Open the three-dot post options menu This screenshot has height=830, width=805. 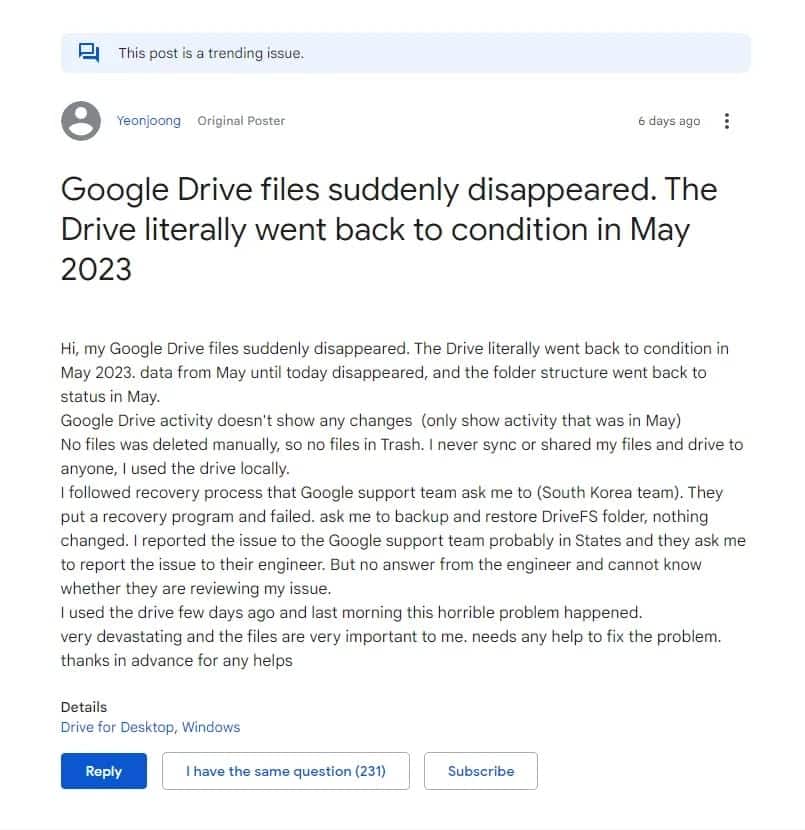(x=727, y=121)
